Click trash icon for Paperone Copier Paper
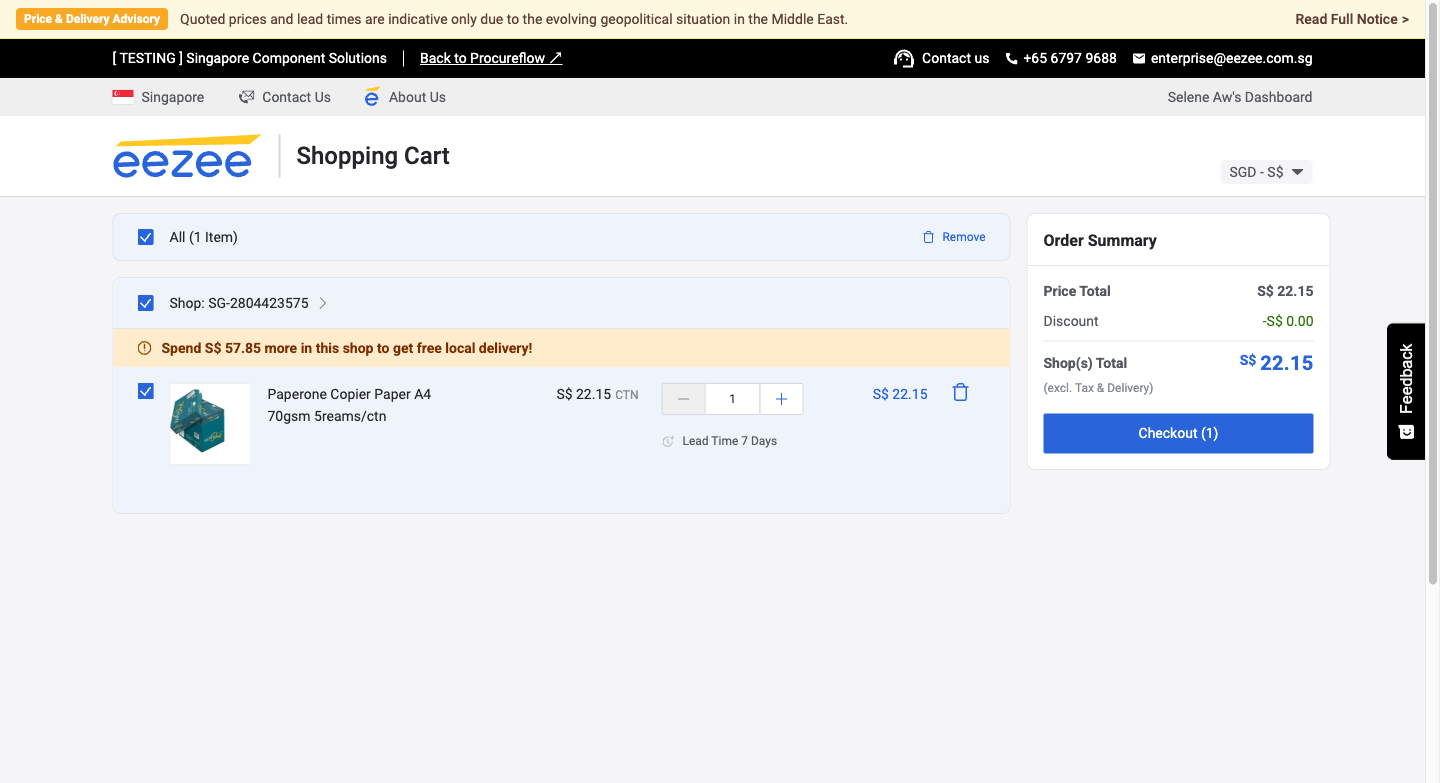This screenshot has width=1440, height=783. pyautogui.click(x=960, y=393)
